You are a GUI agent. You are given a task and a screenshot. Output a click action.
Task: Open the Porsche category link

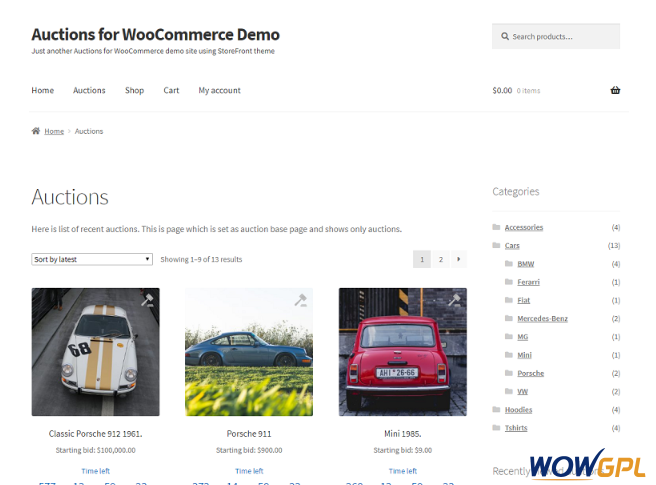pyautogui.click(x=530, y=373)
